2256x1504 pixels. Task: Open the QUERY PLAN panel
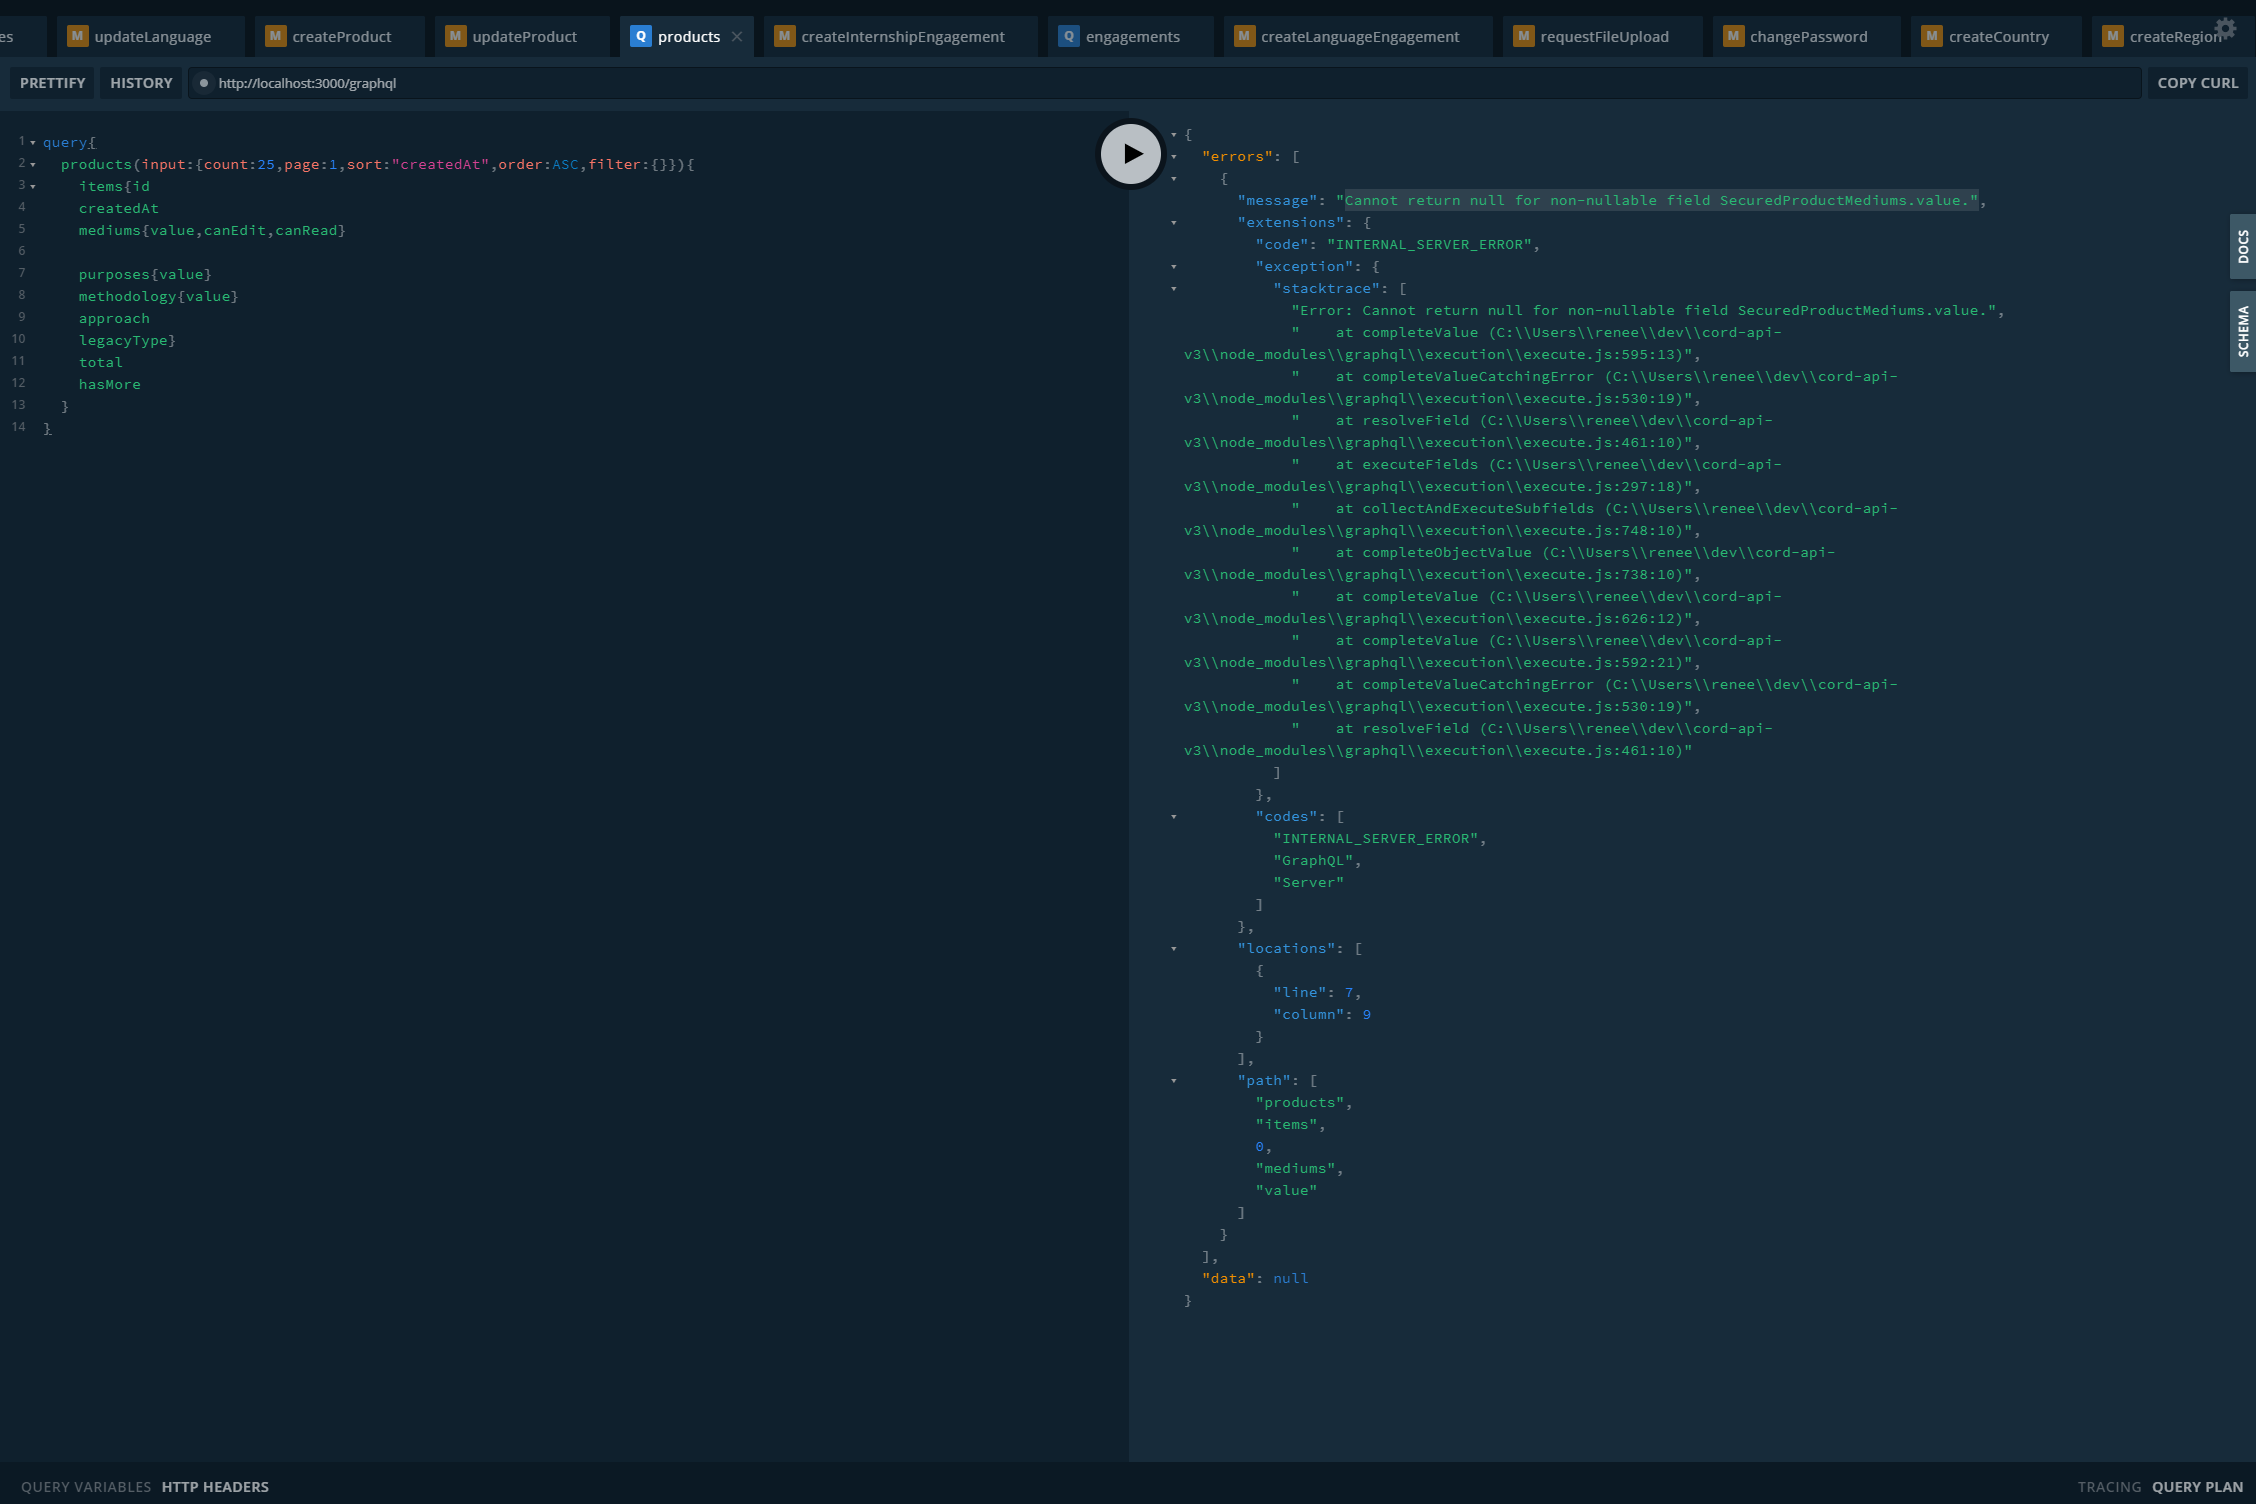[2197, 1487]
